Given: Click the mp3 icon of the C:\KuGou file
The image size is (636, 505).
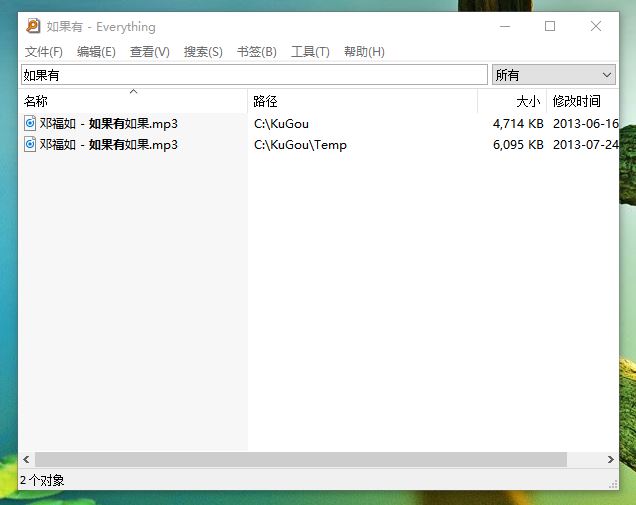Looking at the screenshot, I should [30, 124].
